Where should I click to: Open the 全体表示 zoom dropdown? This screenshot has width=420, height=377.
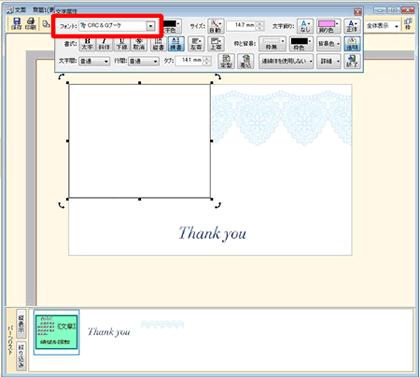pyautogui.click(x=383, y=26)
